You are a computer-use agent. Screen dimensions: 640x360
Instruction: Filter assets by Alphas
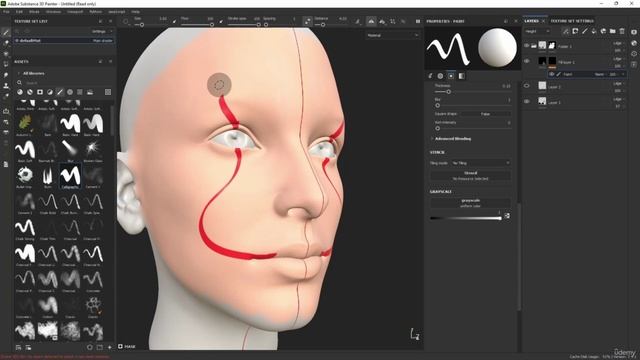(x=70, y=92)
